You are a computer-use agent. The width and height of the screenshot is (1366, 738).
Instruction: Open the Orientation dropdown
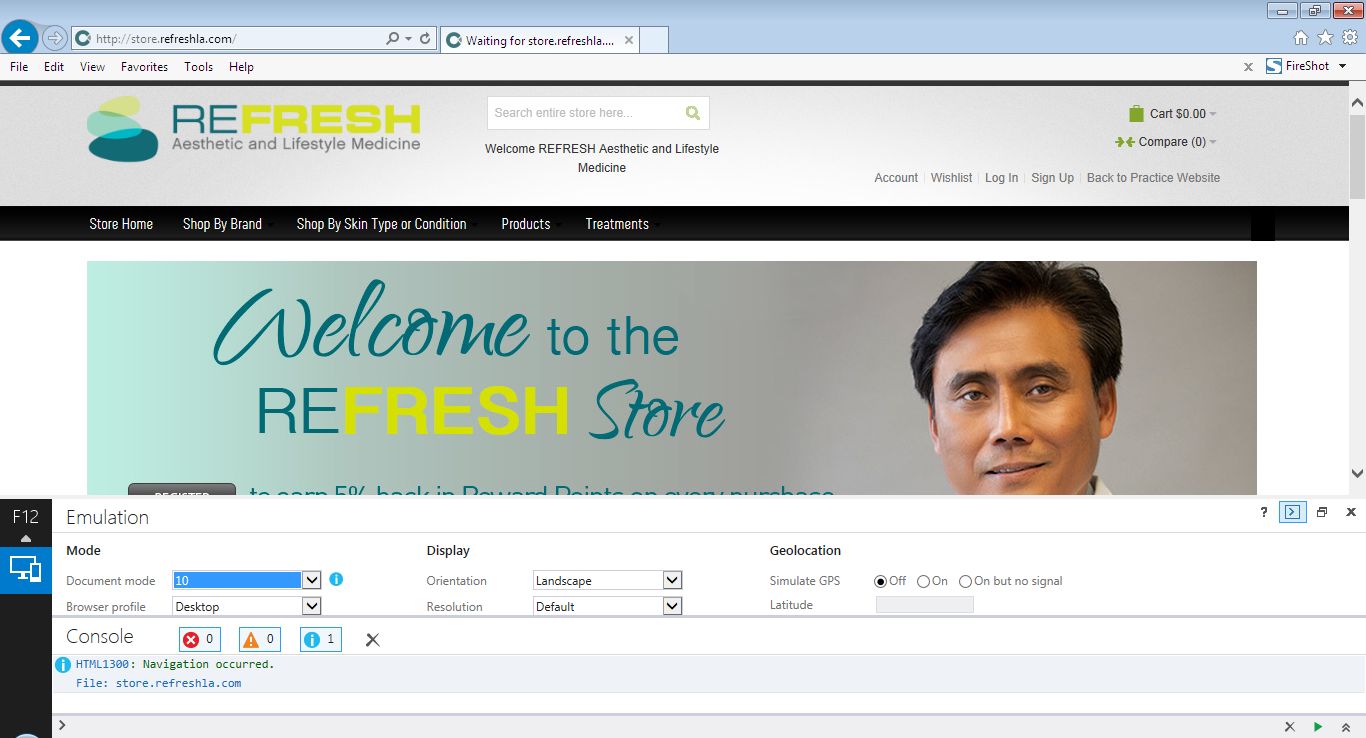(x=673, y=580)
